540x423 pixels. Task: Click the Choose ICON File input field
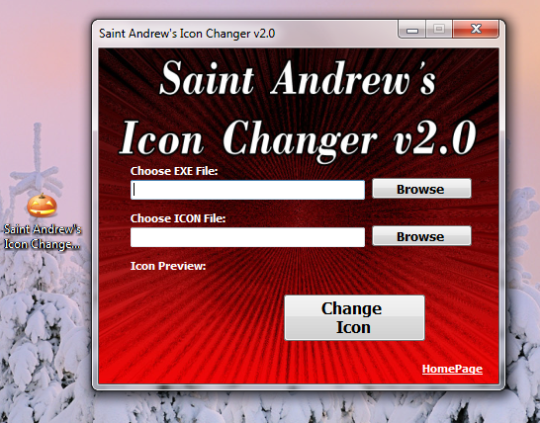(248, 237)
